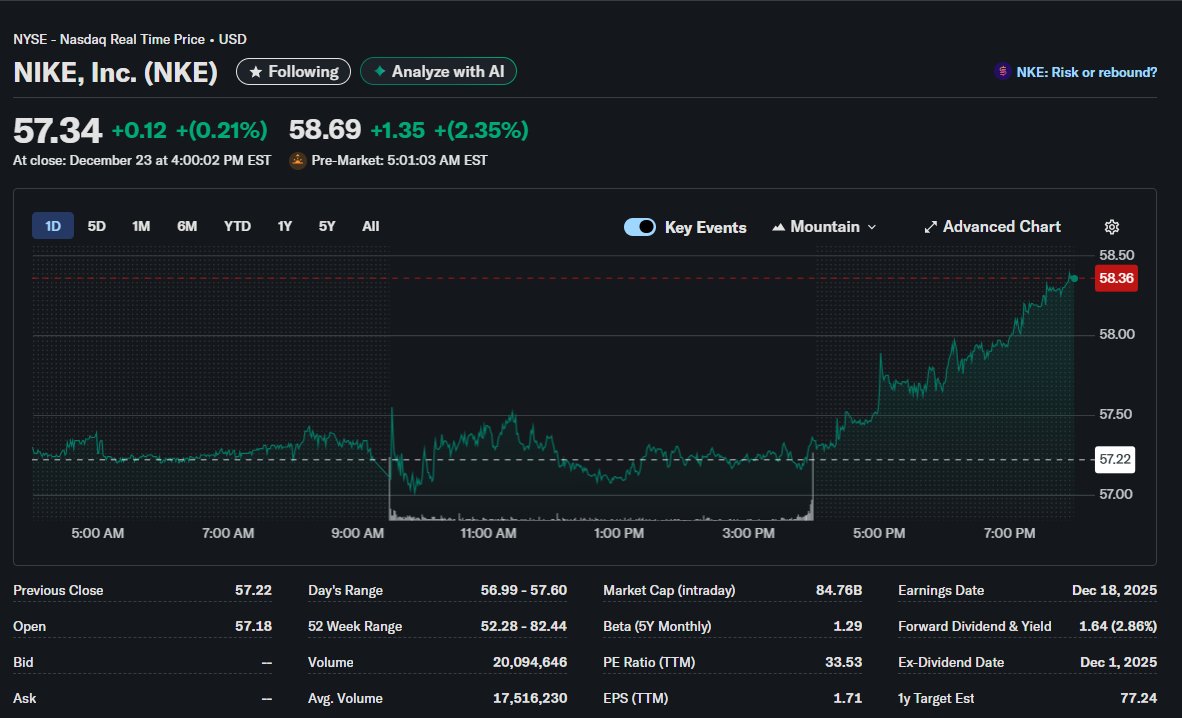Image resolution: width=1182 pixels, height=718 pixels.
Task: Click the current price marker 58.36
Action: click(1115, 279)
